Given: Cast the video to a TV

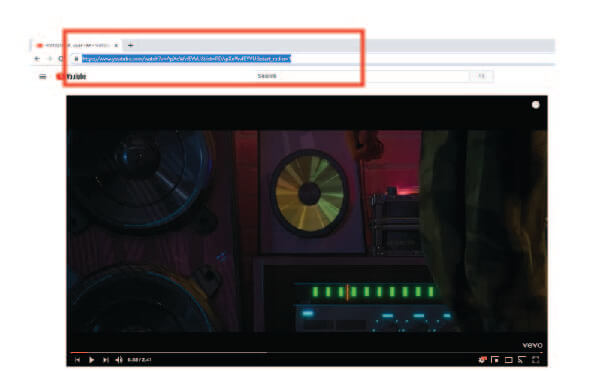Looking at the screenshot, I should [522, 360].
